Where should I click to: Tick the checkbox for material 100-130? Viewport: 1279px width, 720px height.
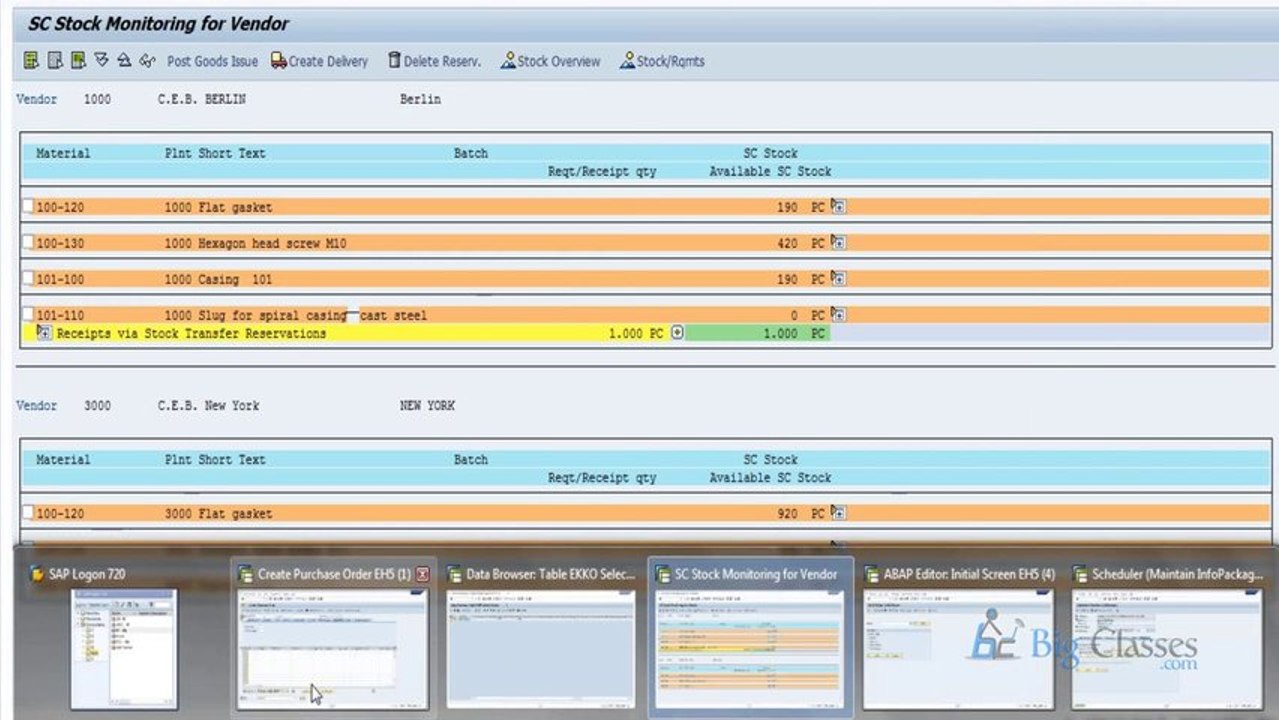click(28, 242)
